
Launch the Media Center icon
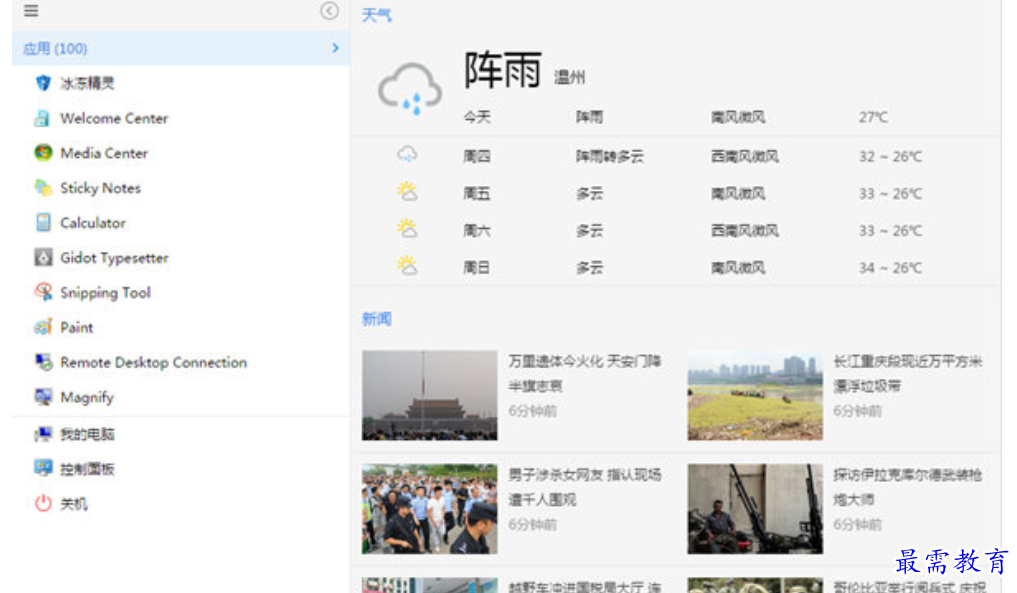pos(43,153)
